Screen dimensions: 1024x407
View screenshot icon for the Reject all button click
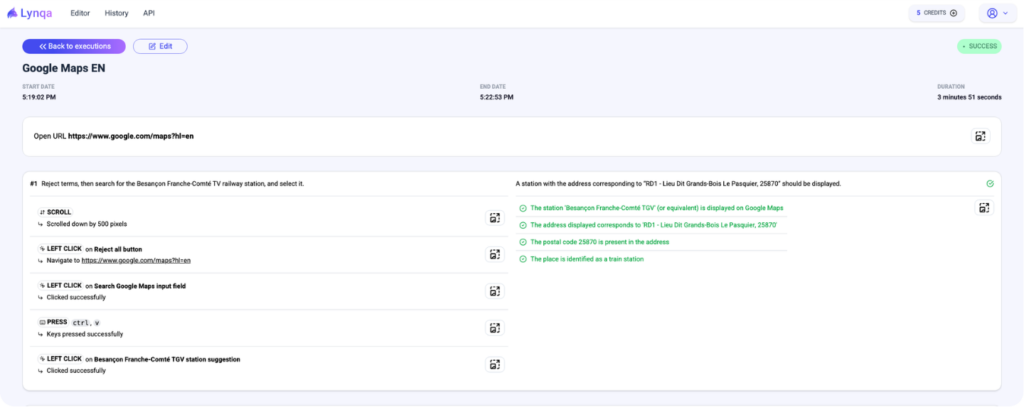point(494,254)
